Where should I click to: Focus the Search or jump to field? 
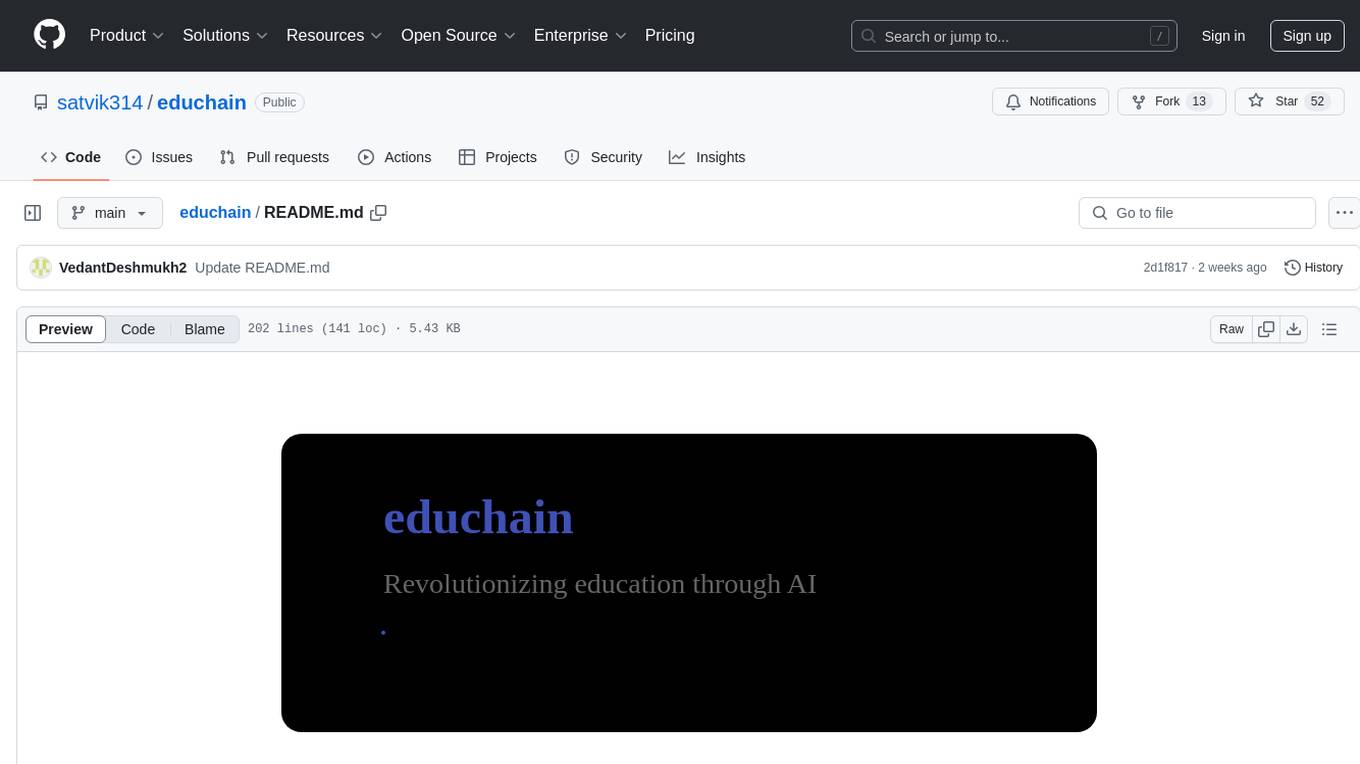1014,36
